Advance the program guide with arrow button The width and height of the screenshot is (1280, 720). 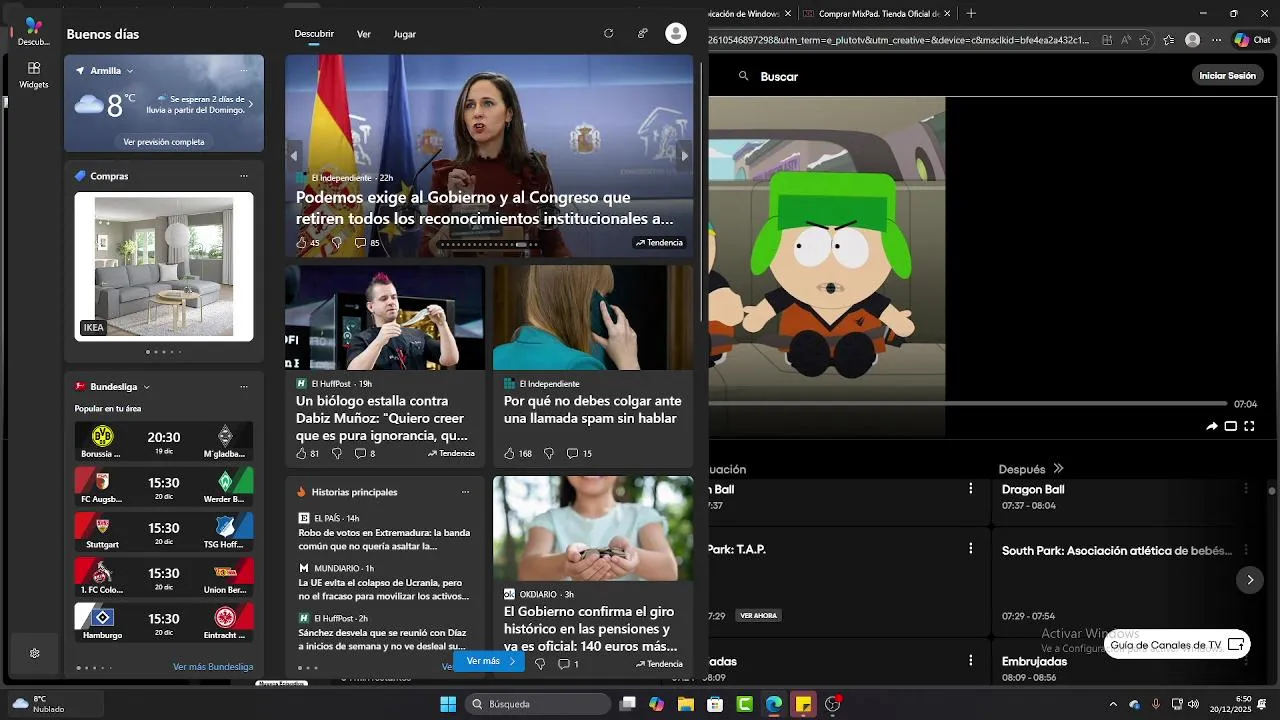click(x=1249, y=580)
